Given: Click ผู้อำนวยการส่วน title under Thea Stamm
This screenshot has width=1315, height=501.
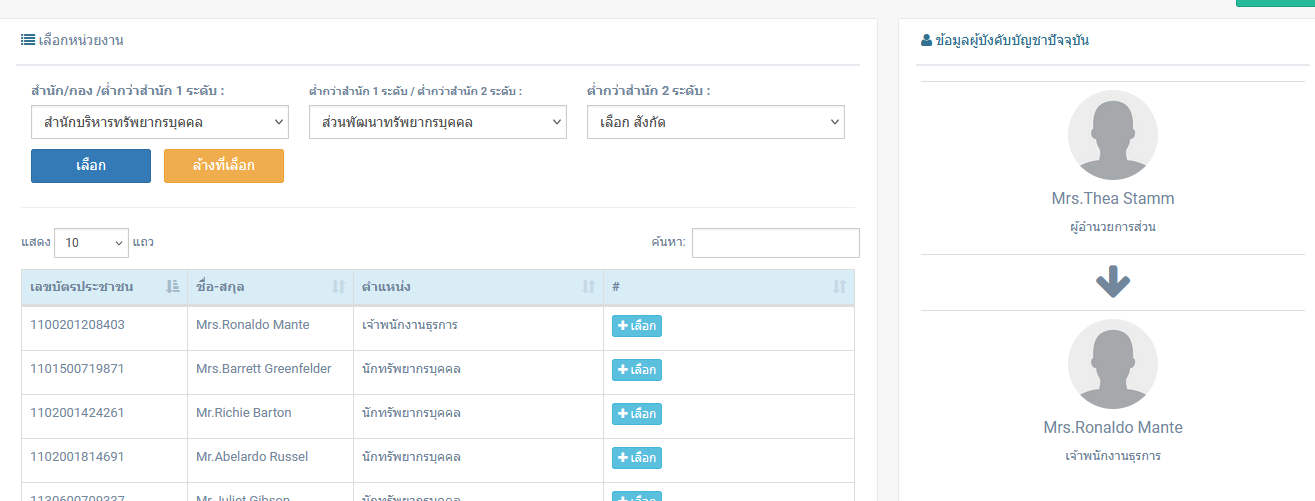Looking at the screenshot, I should (1113, 227).
